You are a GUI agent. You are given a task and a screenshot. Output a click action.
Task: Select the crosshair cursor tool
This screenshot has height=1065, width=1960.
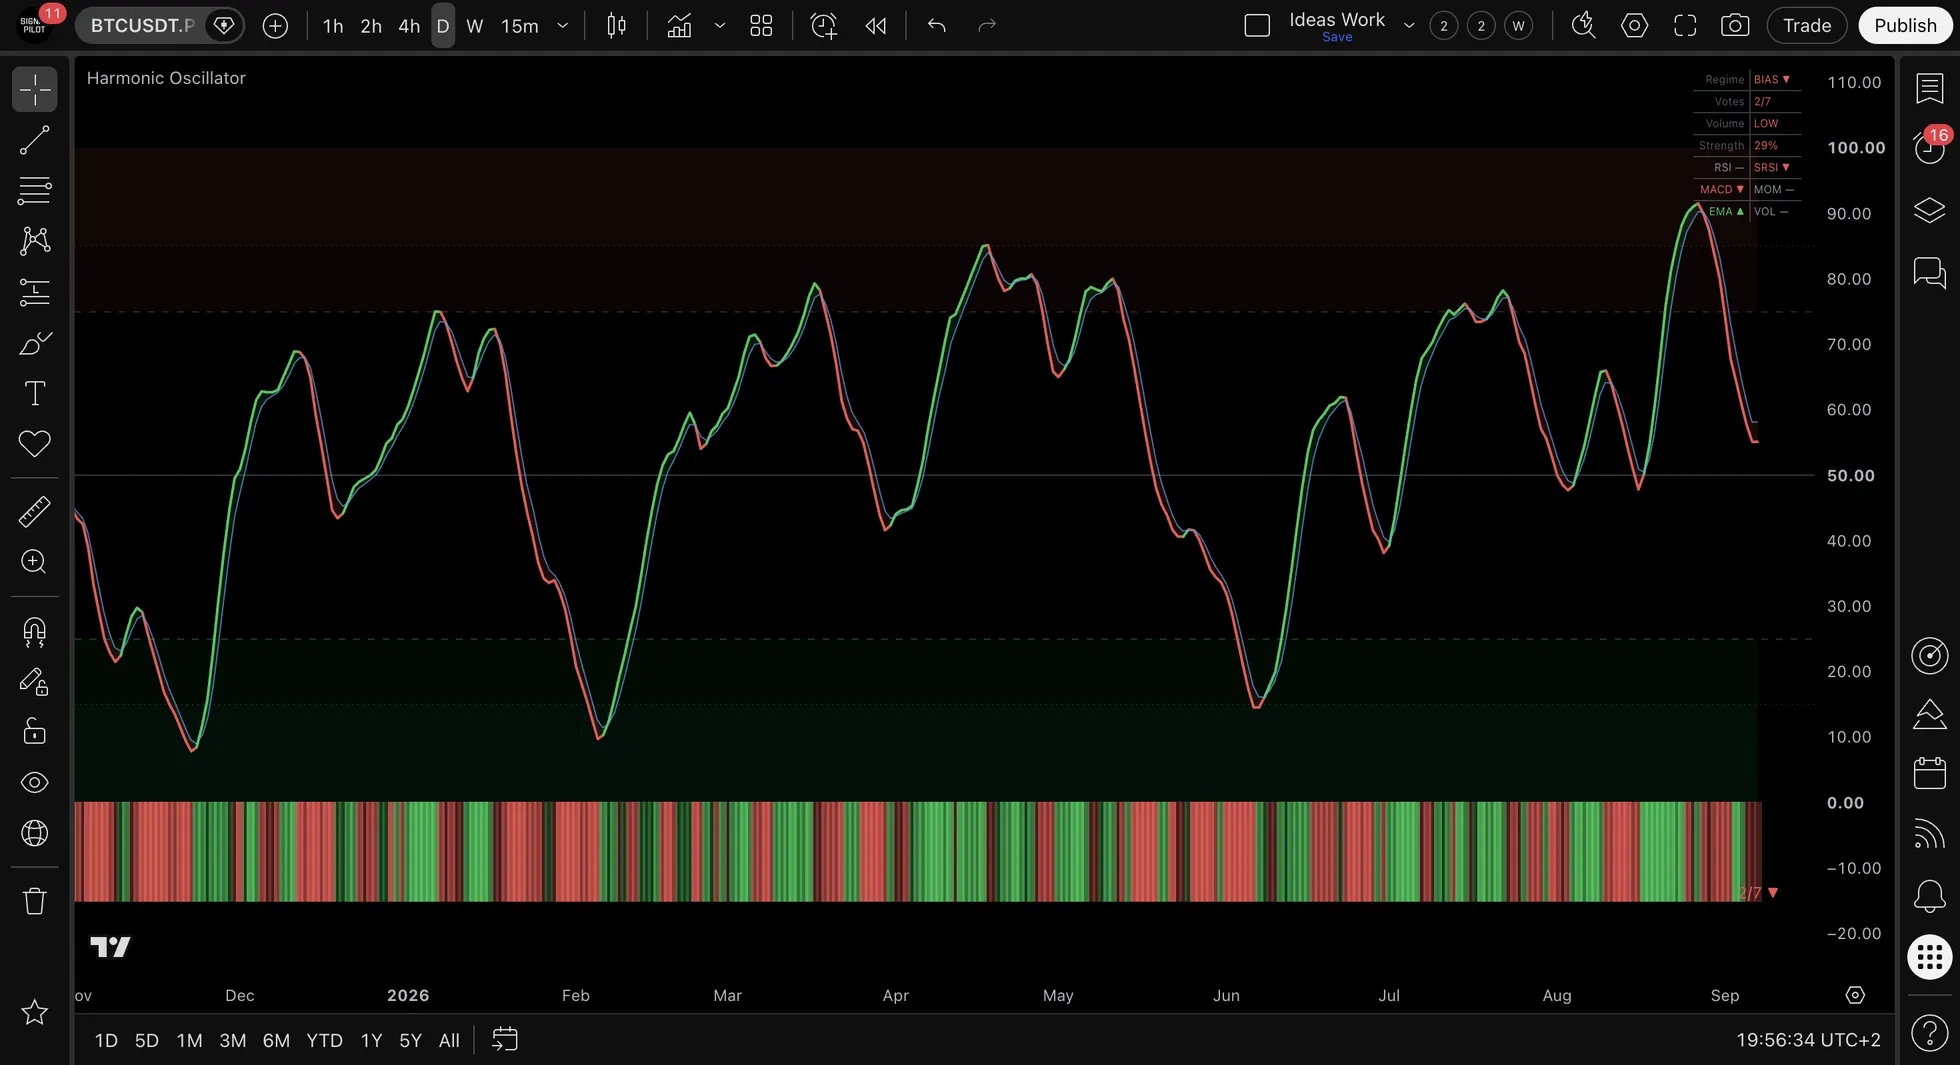click(x=35, y=90)
